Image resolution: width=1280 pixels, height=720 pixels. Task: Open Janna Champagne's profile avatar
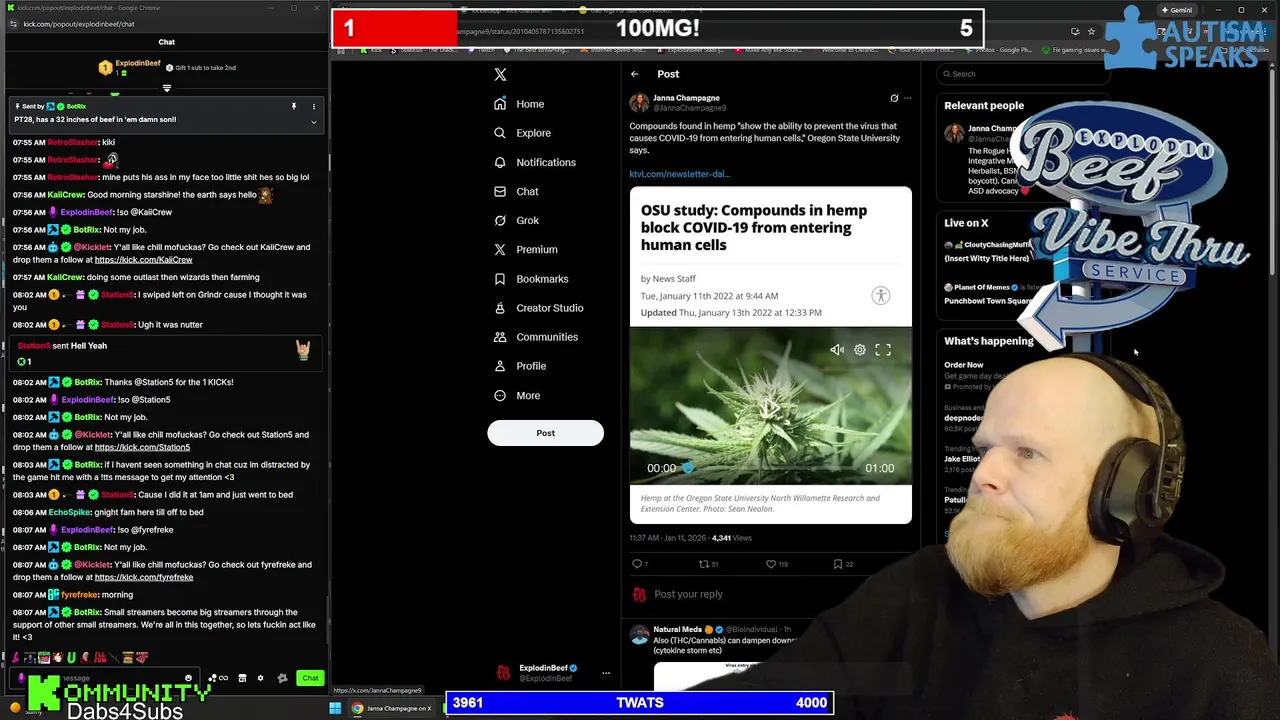(x=638, y=102)
